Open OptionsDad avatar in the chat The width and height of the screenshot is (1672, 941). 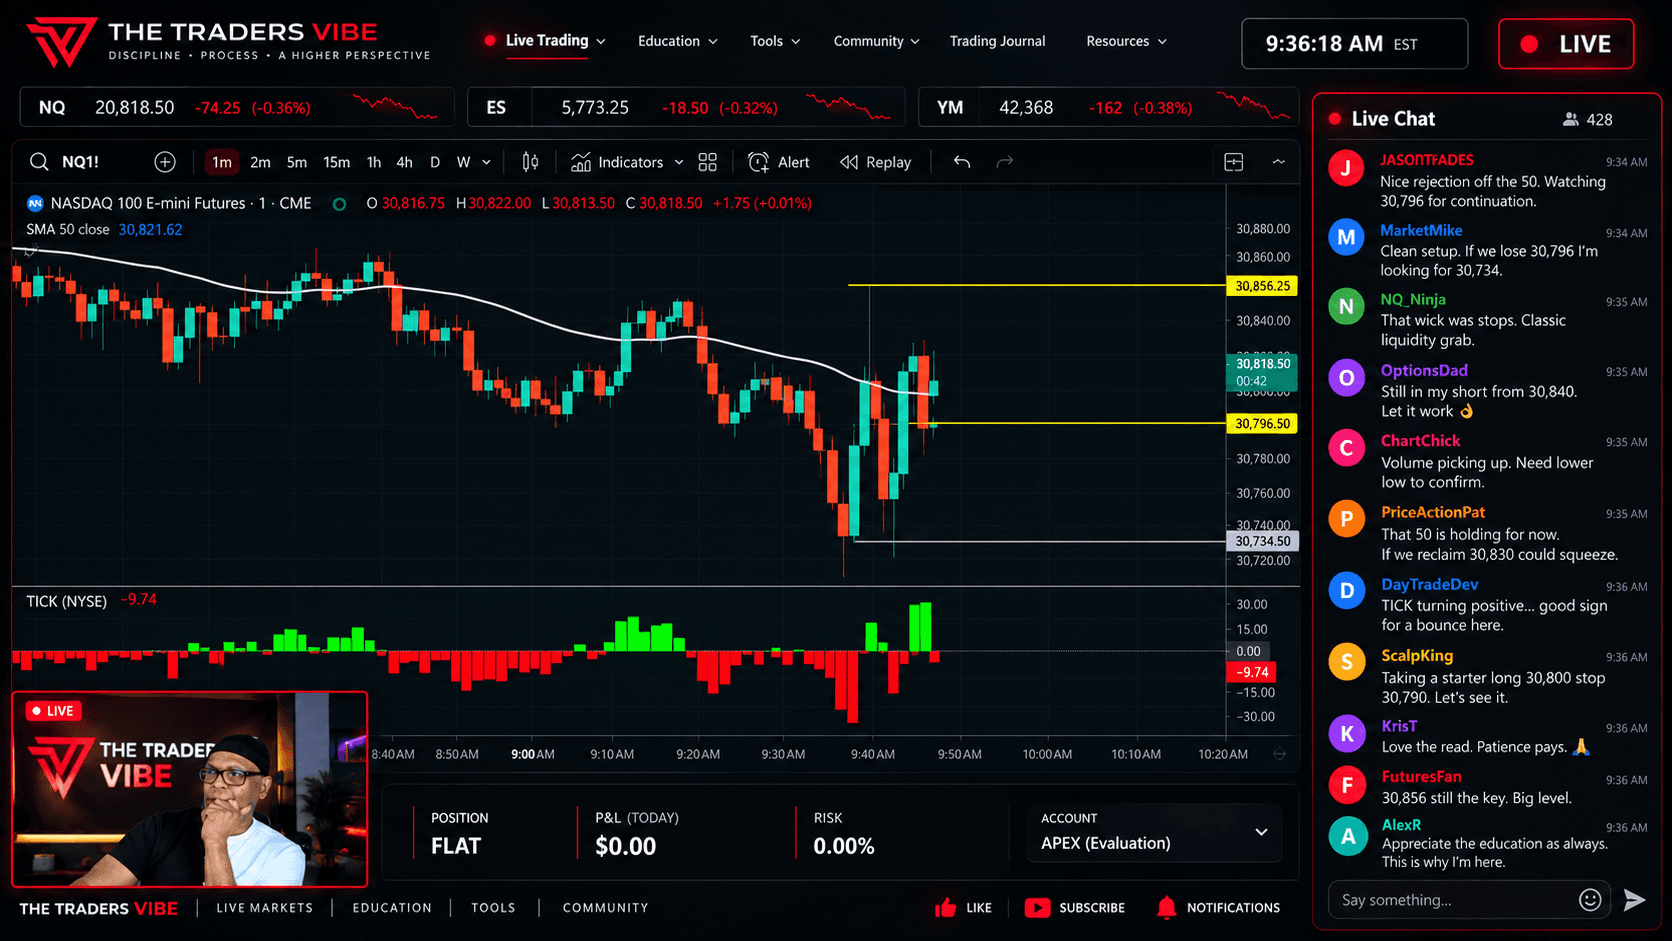(x=1346, y=377)
